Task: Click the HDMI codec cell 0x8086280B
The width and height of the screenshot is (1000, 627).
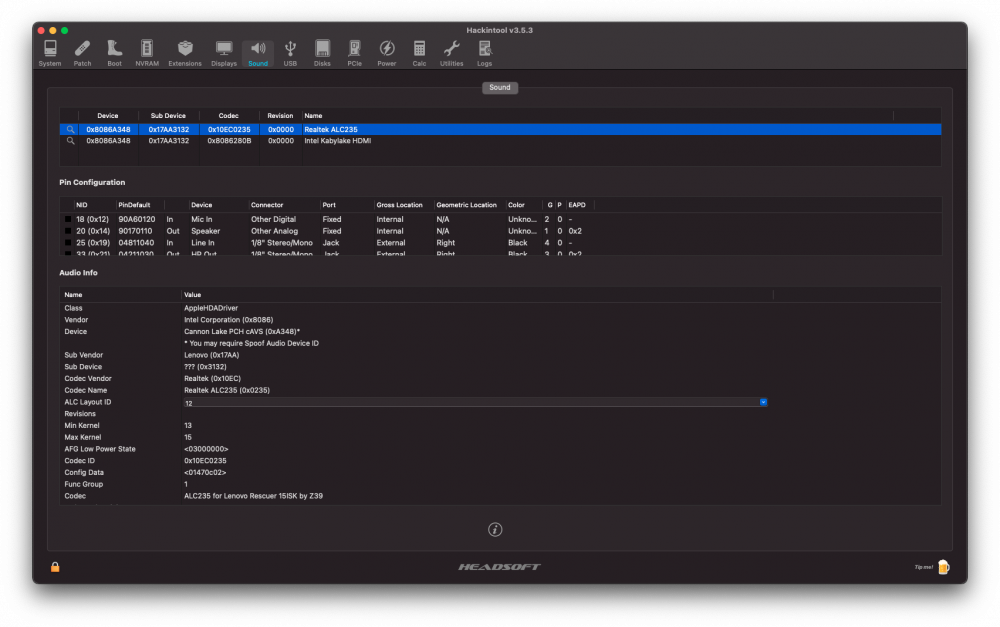Action: point(229,141)
